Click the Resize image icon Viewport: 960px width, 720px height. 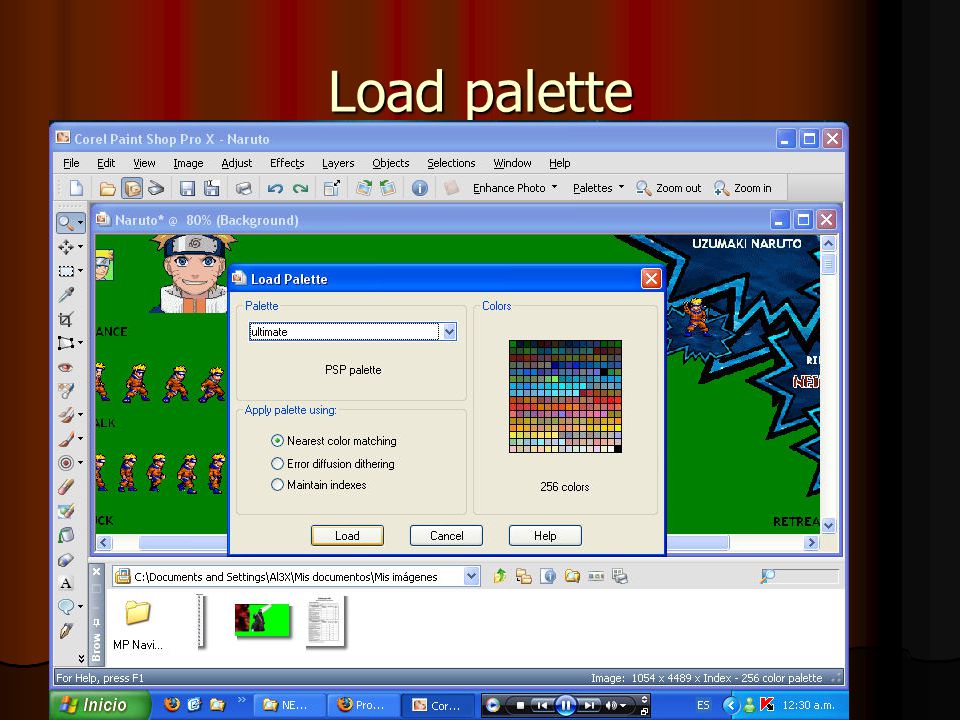click(x=332, y=188)
